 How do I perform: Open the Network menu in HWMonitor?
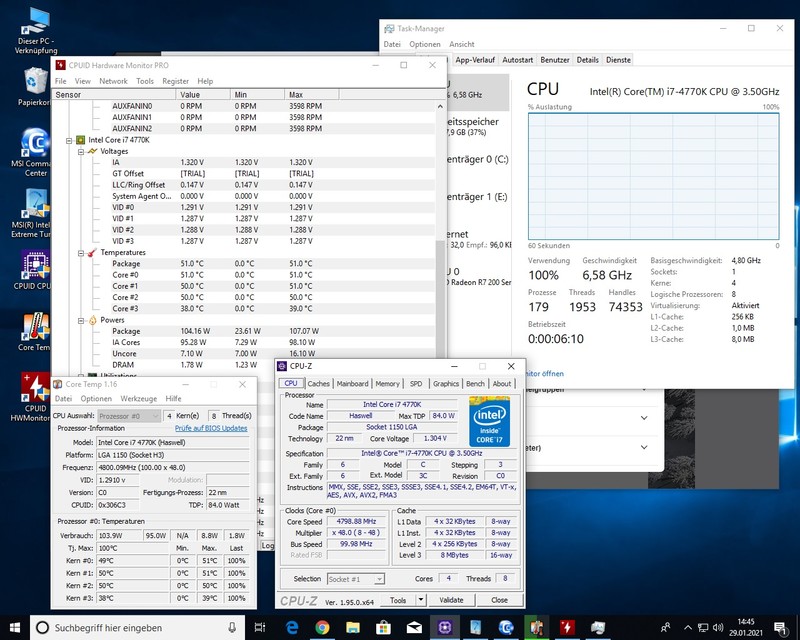(113, 81)
